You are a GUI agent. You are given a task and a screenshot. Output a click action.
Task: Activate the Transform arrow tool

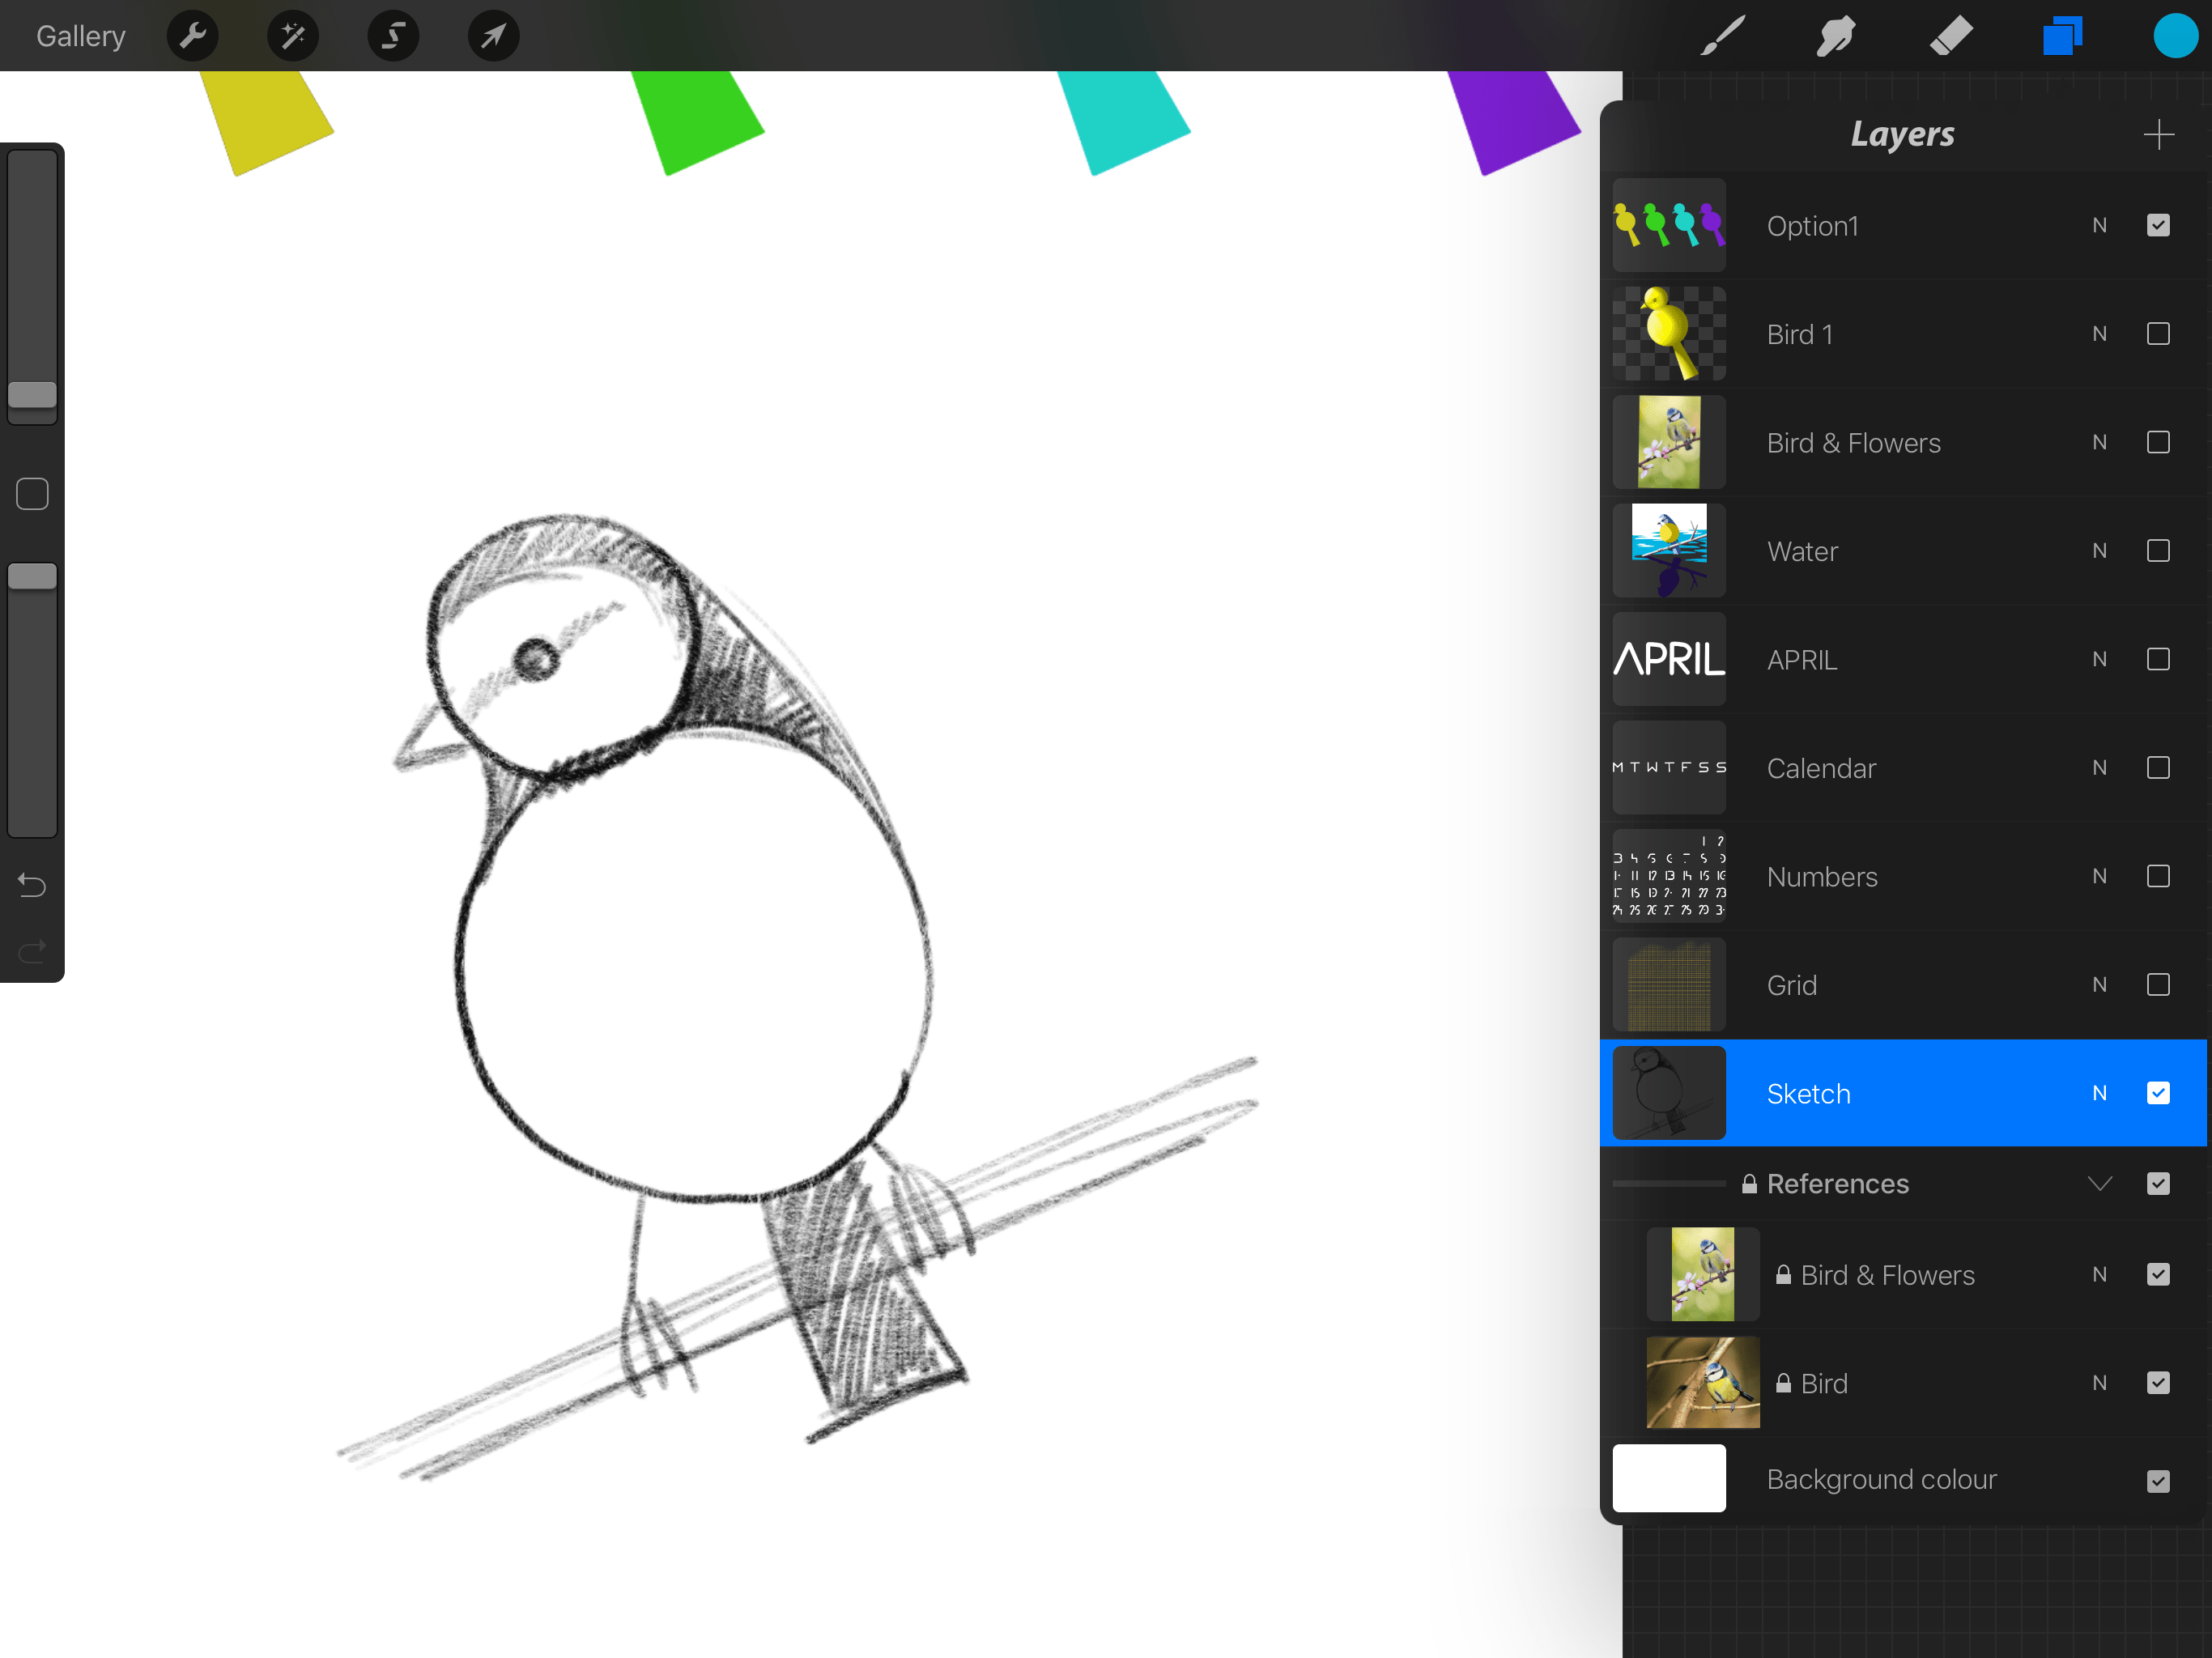[493, 37]
